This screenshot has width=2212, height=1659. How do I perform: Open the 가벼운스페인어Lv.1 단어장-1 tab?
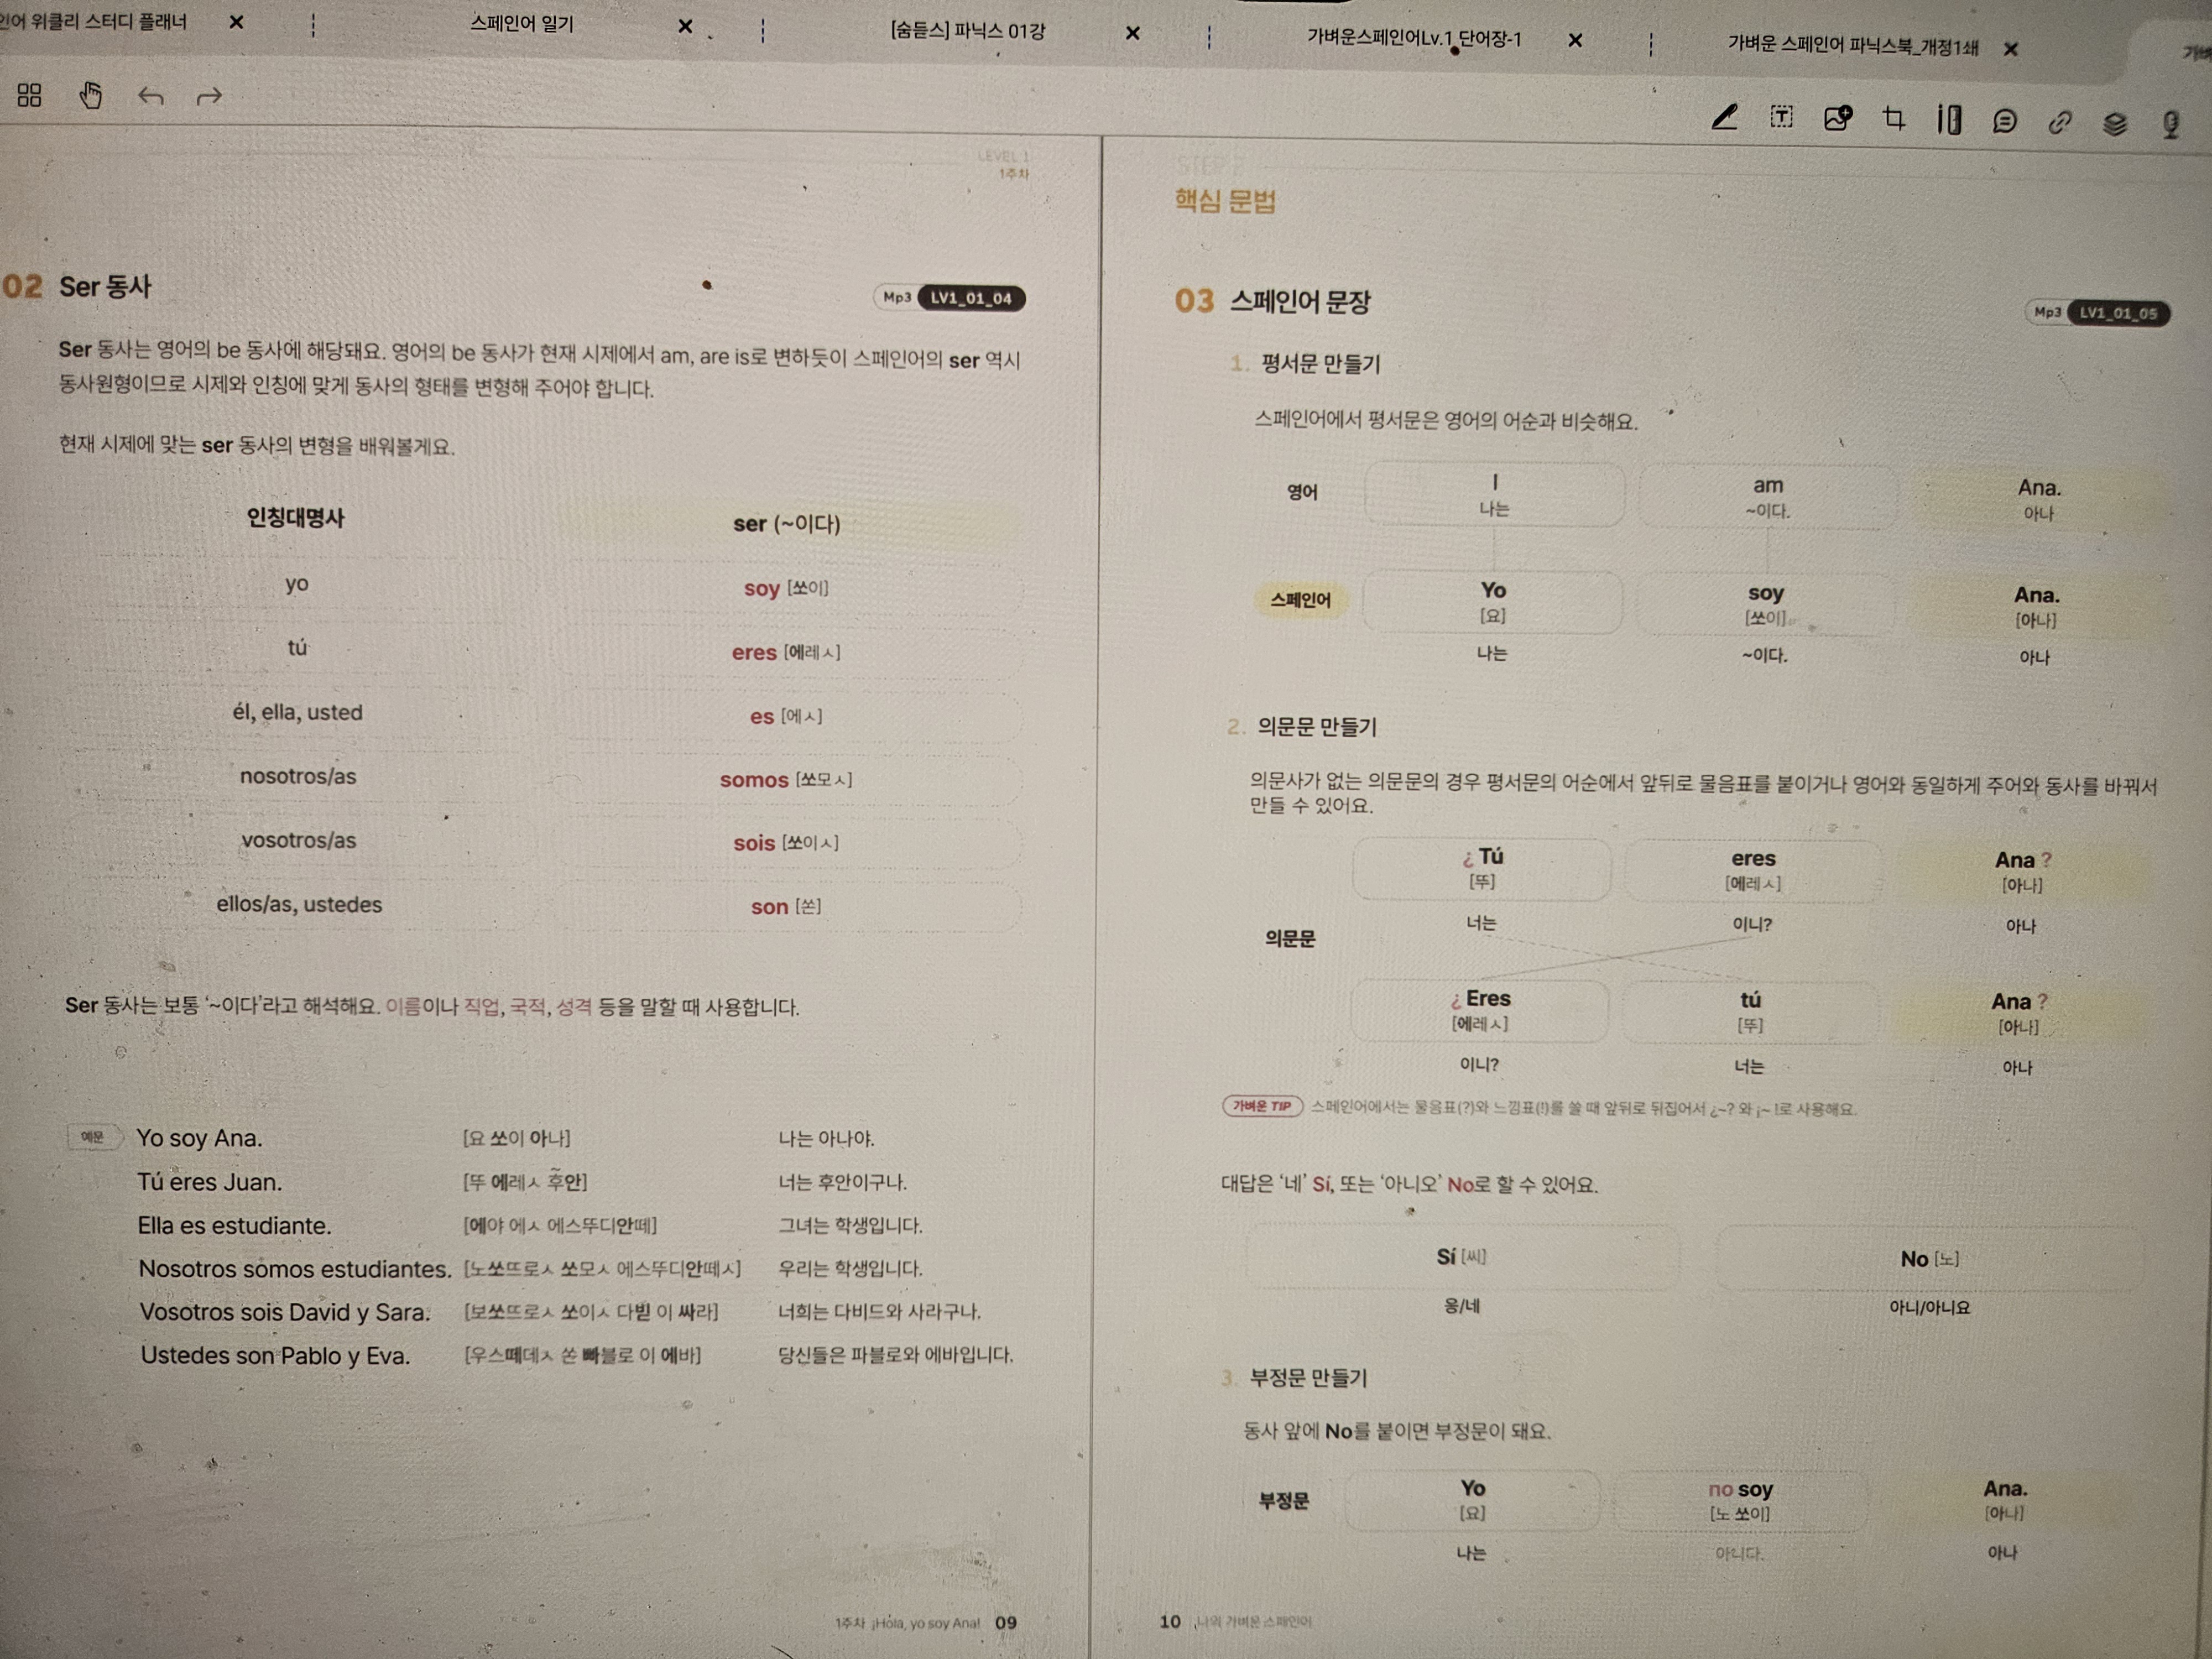(1413, 38)
